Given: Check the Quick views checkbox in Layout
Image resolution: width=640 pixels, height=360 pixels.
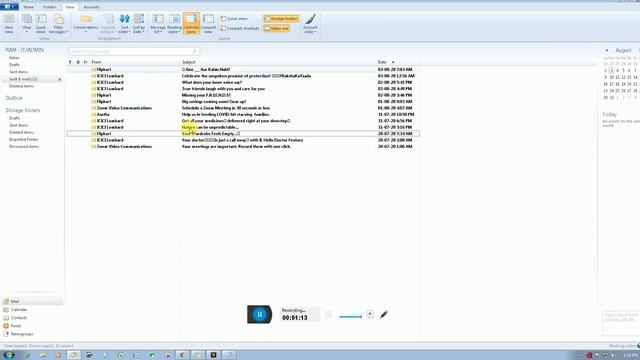Looking at the screenshot, I should pos(234,19).
